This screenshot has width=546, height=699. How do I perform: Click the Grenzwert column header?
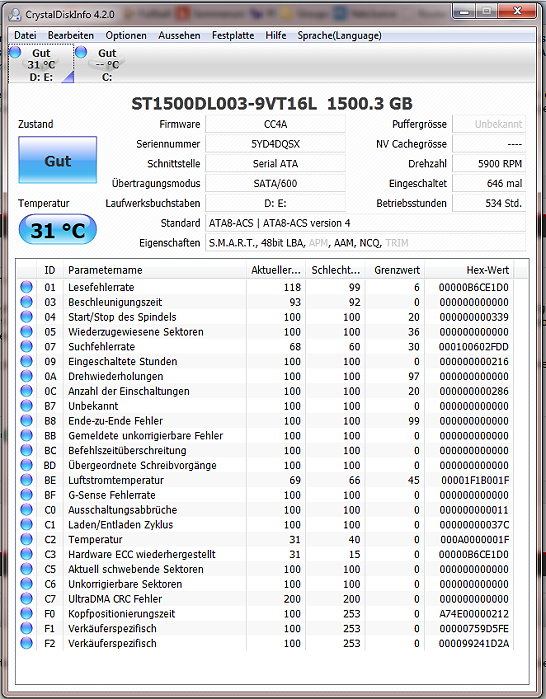[x=395, y=270]
